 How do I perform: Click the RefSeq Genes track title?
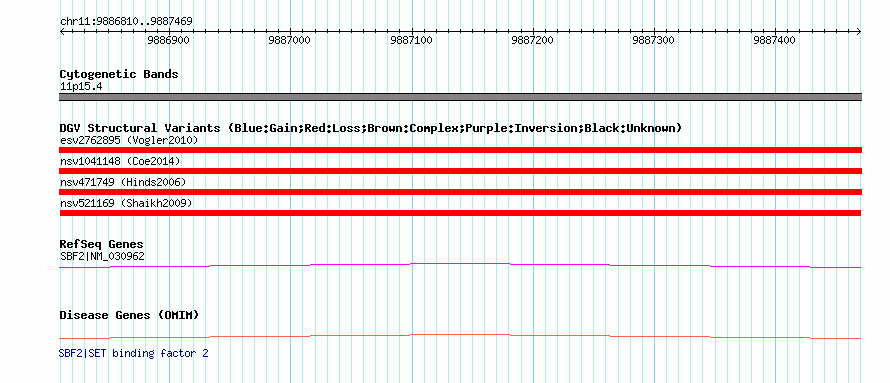click(x=102, y=245)
